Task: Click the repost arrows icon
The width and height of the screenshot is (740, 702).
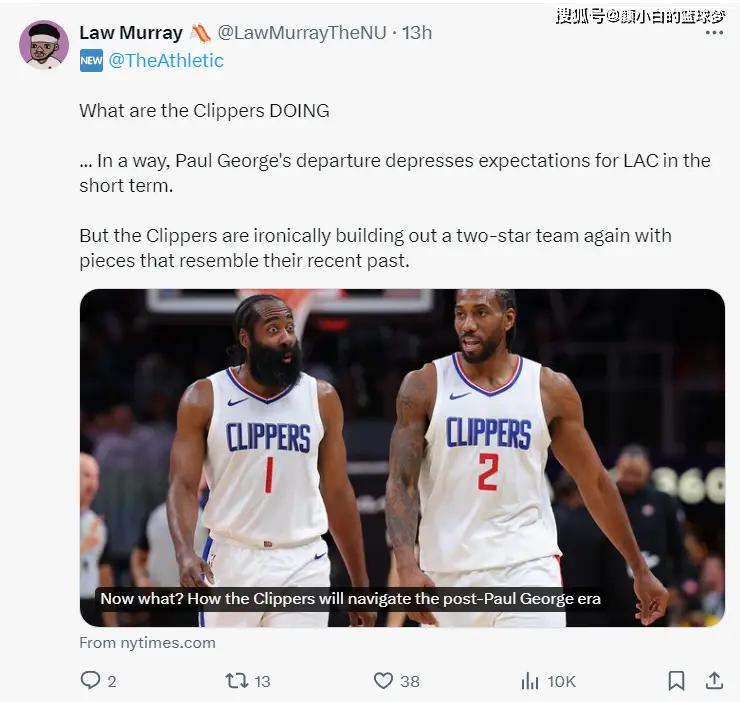Action: pyautogui.click(x=236, y=680)
